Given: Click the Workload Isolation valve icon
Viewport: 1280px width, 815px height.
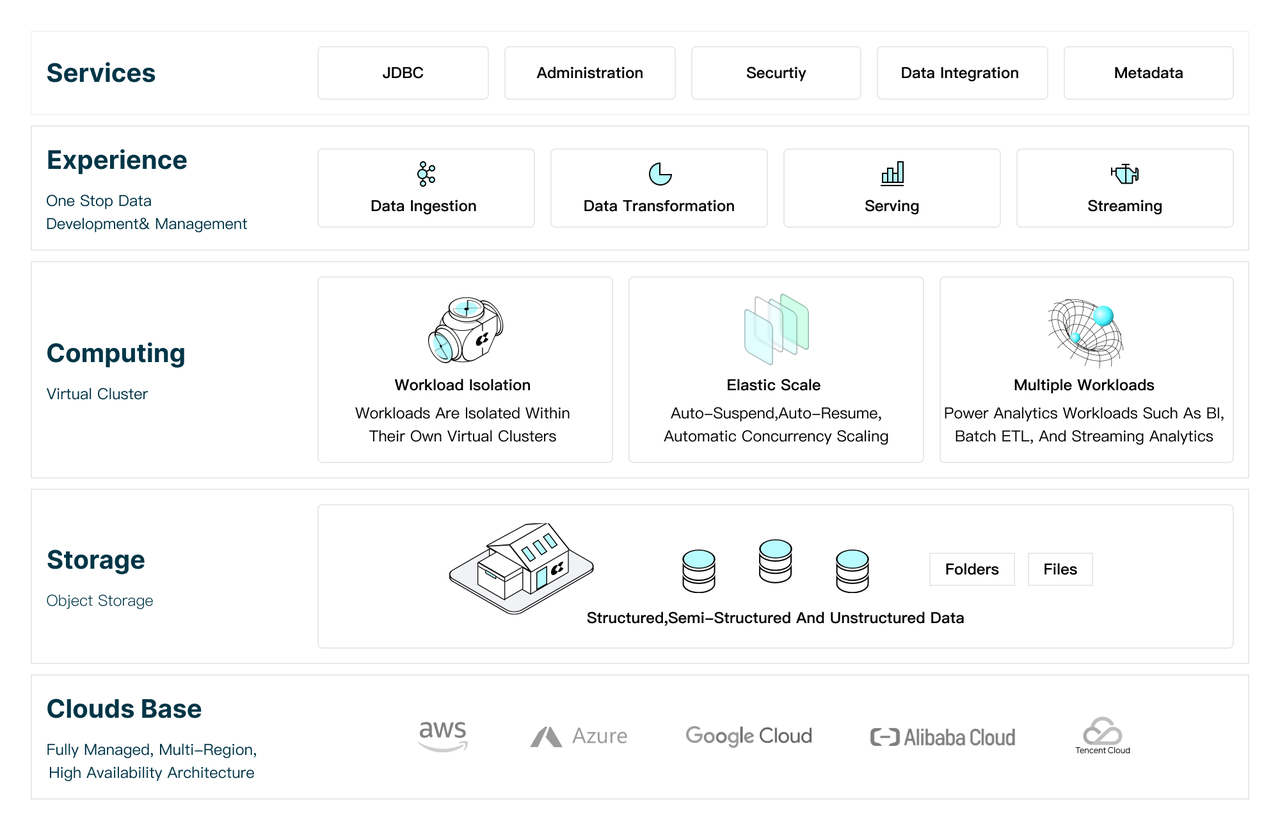Looking at the screenshot, I should click(x=465, y=330).
